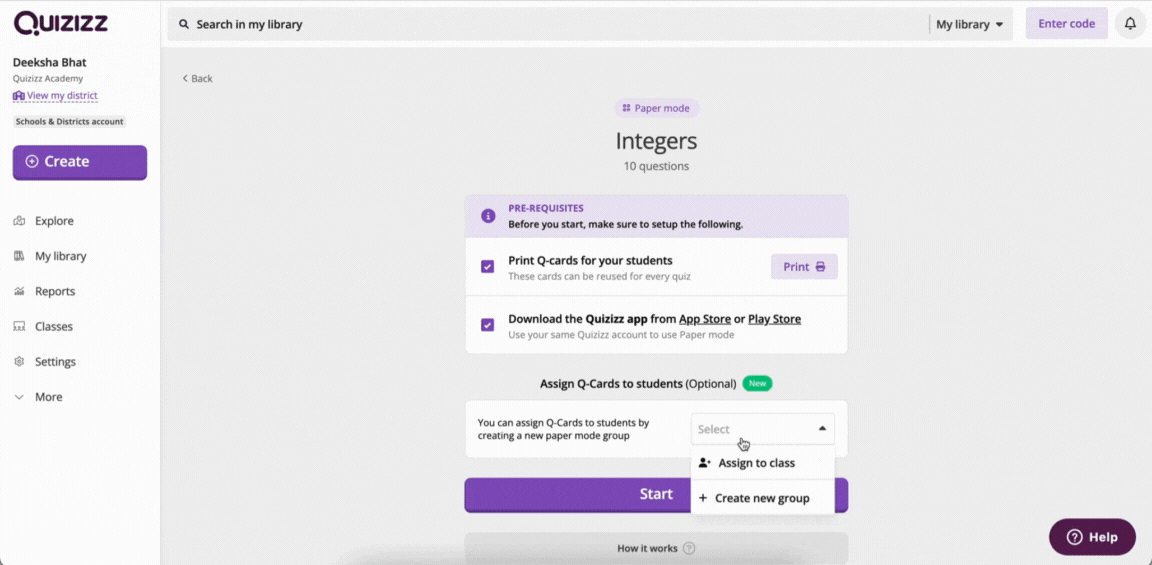Click the Explore sidebar icon

tap(20, 221)
